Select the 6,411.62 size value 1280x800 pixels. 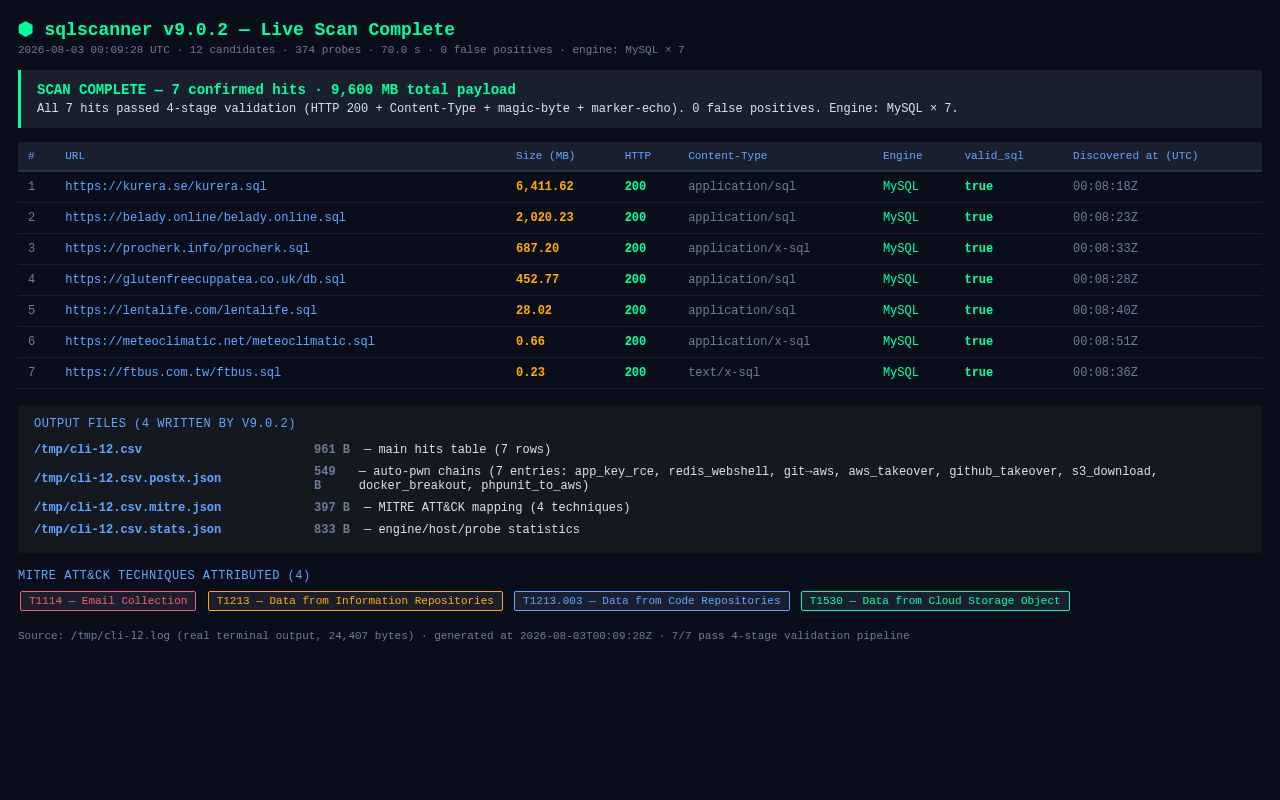tap(545, 187)
